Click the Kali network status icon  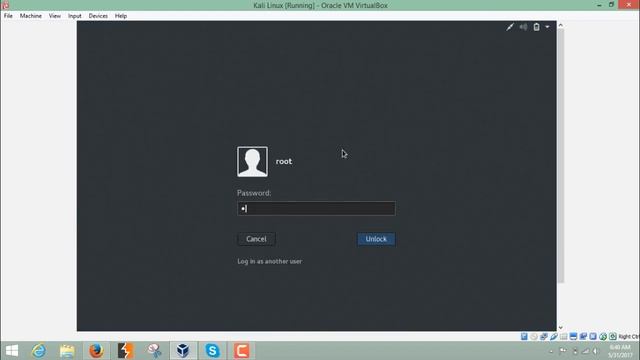pos(510,27)
